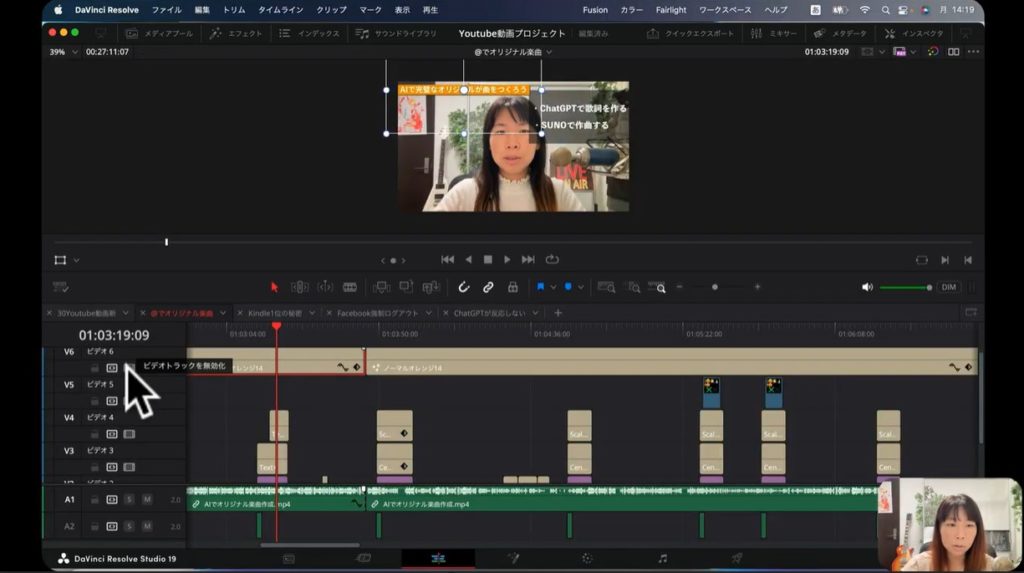Mute audio track A1 with M button

147,499
